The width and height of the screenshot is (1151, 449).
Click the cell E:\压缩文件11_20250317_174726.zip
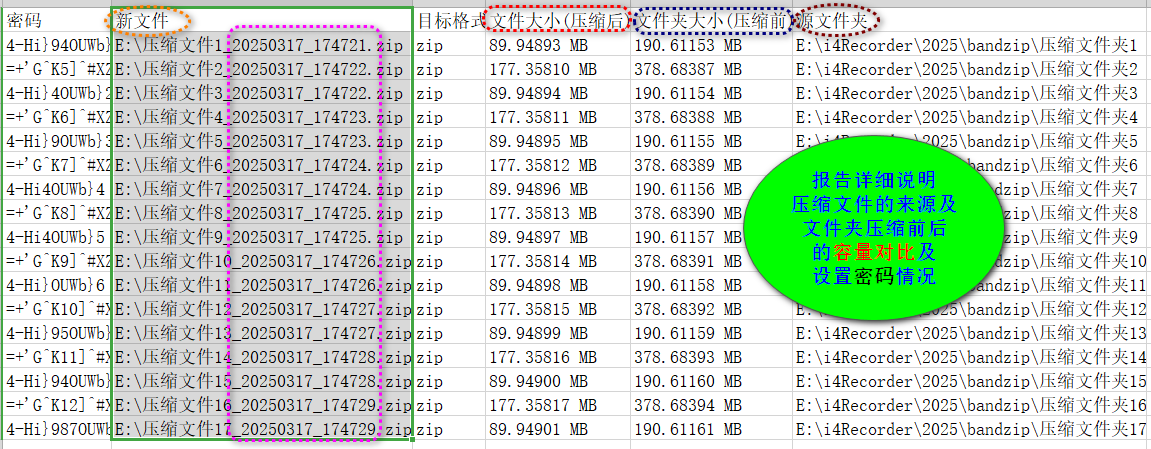pyautogui.click(x=263, y=285)
